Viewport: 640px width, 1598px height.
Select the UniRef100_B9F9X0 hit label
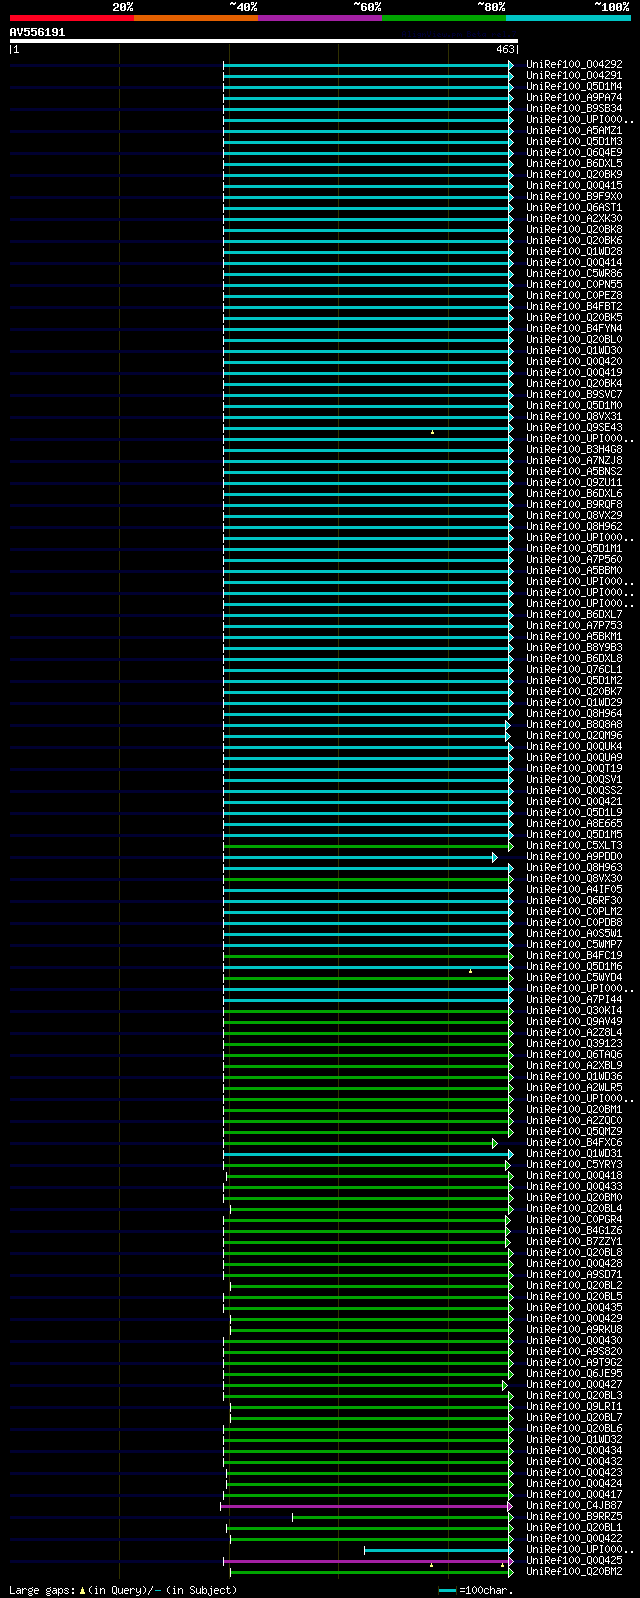pos(574,197)
